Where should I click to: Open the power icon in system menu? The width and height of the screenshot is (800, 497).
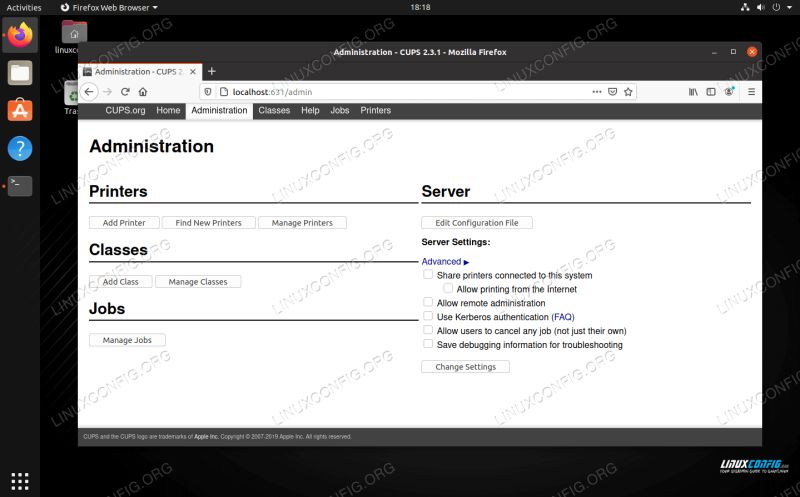pyautogui.click(x=776, y=7)
